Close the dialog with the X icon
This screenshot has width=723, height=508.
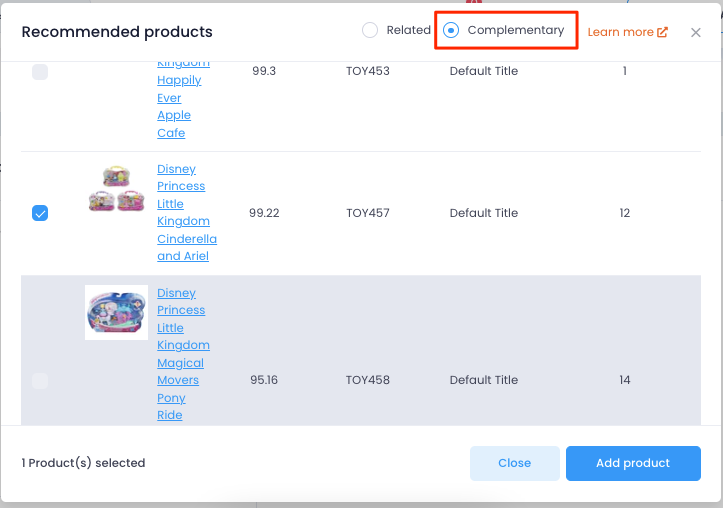click(x=696, y=32)
